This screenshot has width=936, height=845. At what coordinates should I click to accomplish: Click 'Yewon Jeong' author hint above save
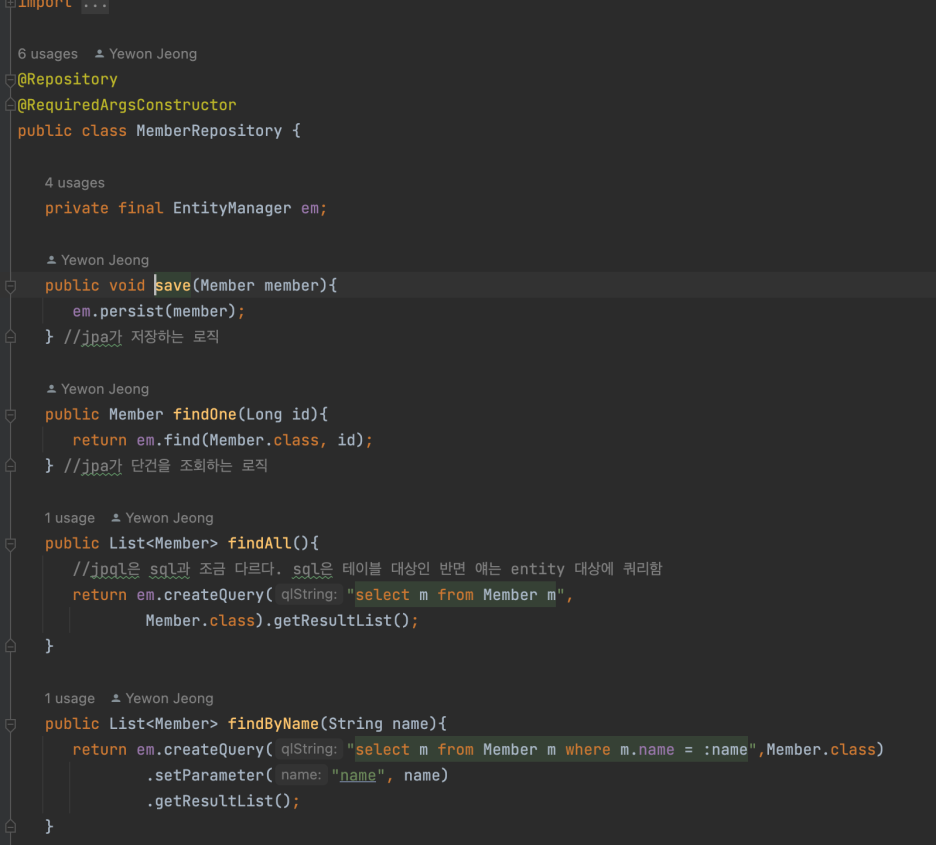pos(105,260)
